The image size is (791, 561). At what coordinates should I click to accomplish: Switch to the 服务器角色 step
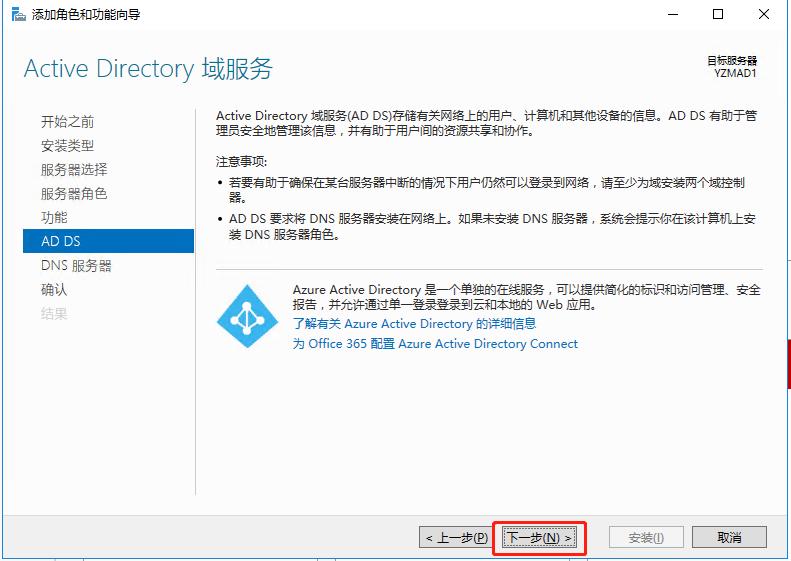point(74,194)
